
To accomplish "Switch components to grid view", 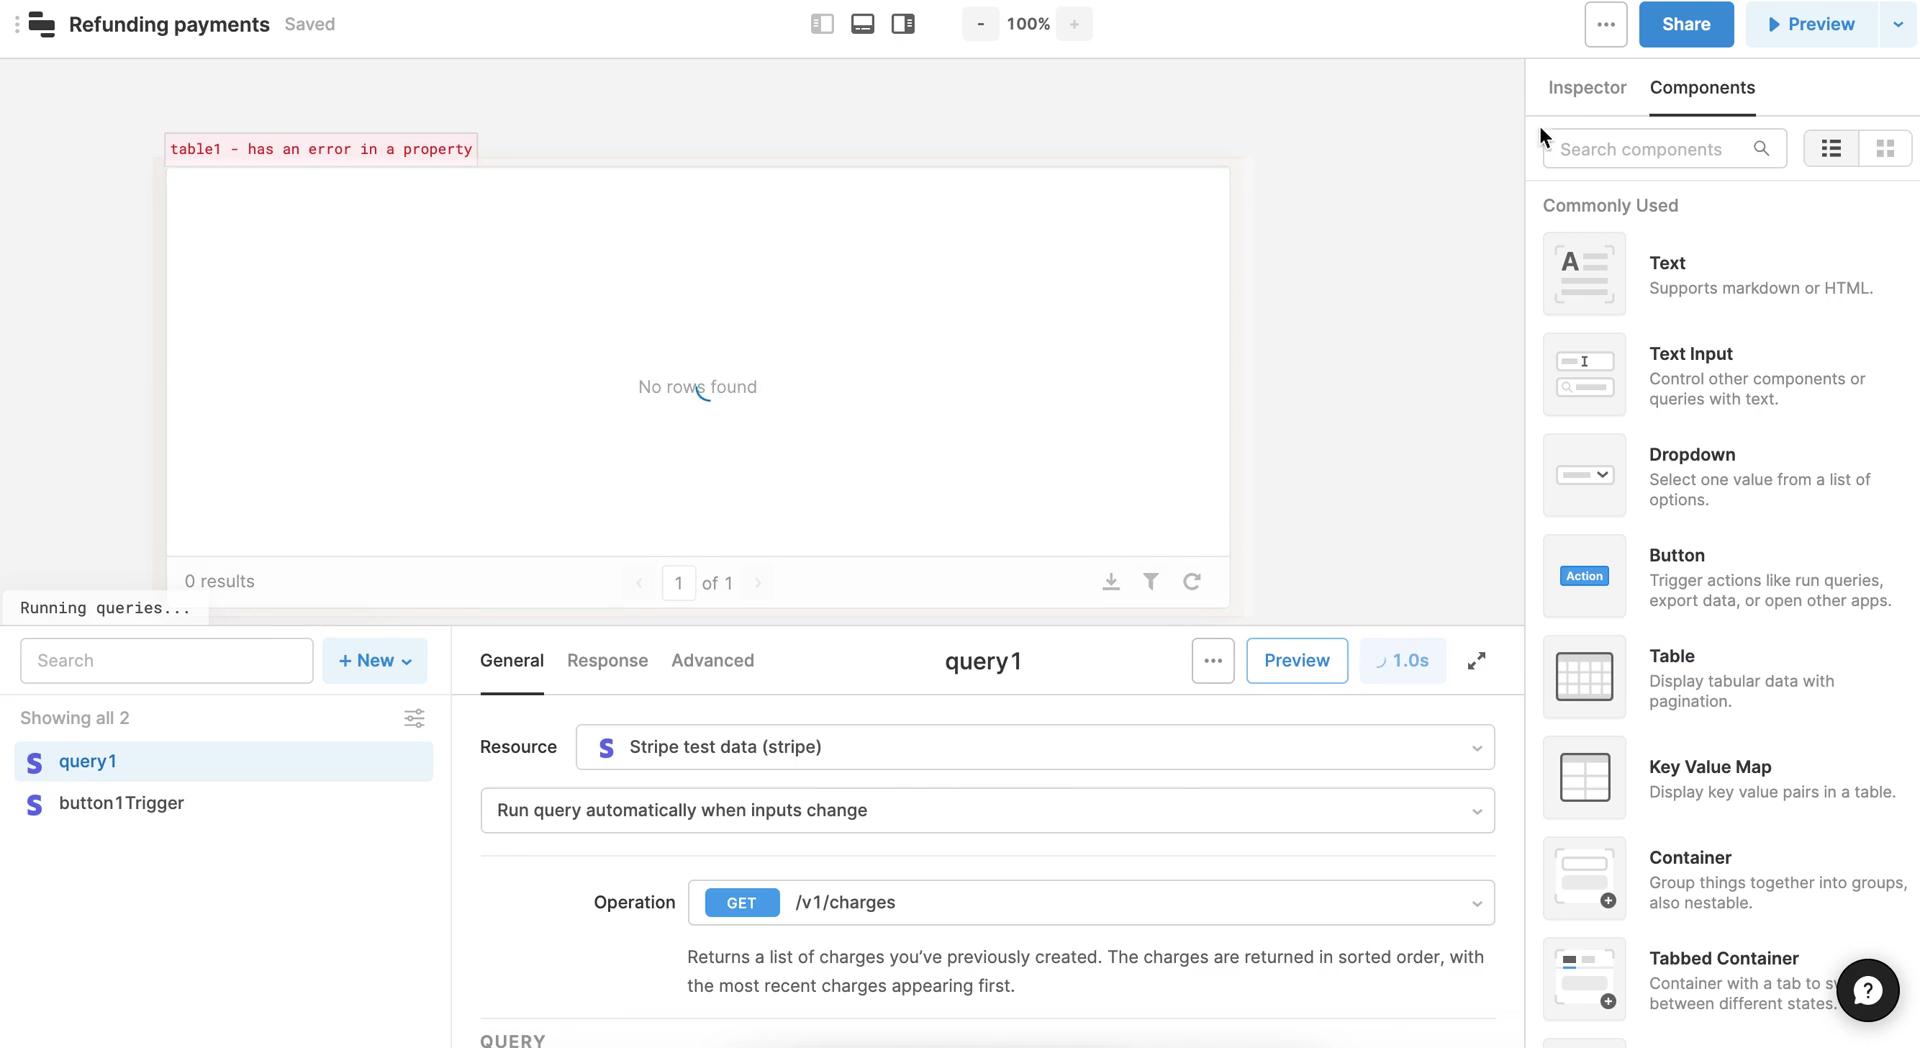I will coord(1885,149).
